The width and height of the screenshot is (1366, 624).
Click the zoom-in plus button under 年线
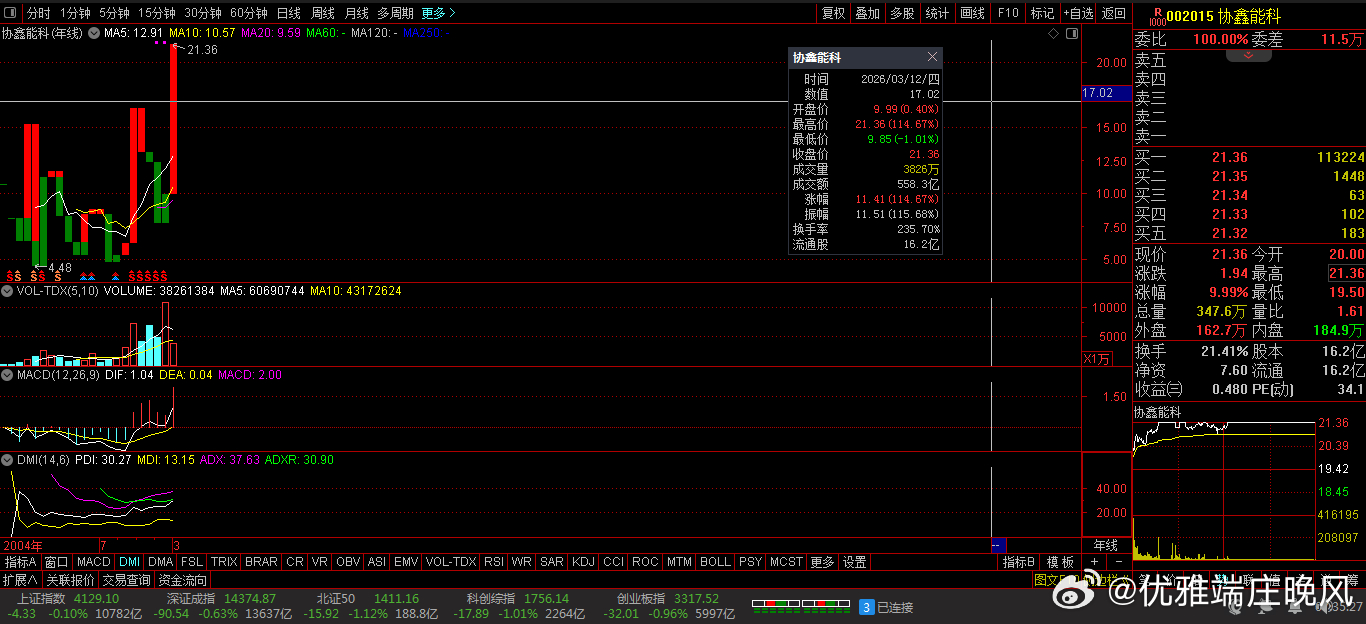1094,562
